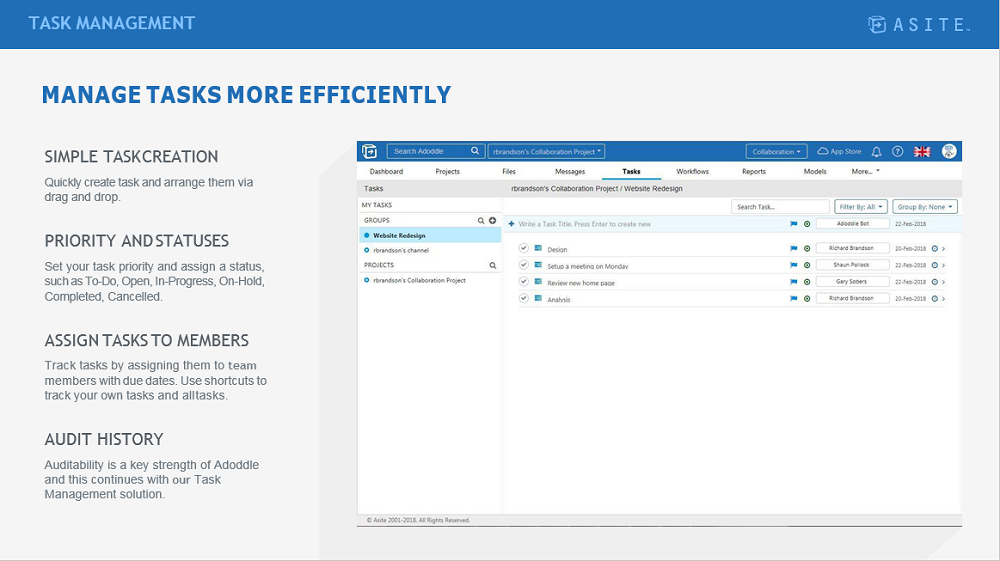This screenshot has width=1000, height=561.
Task: Expand the Design task details arrow
Action: 944,249
